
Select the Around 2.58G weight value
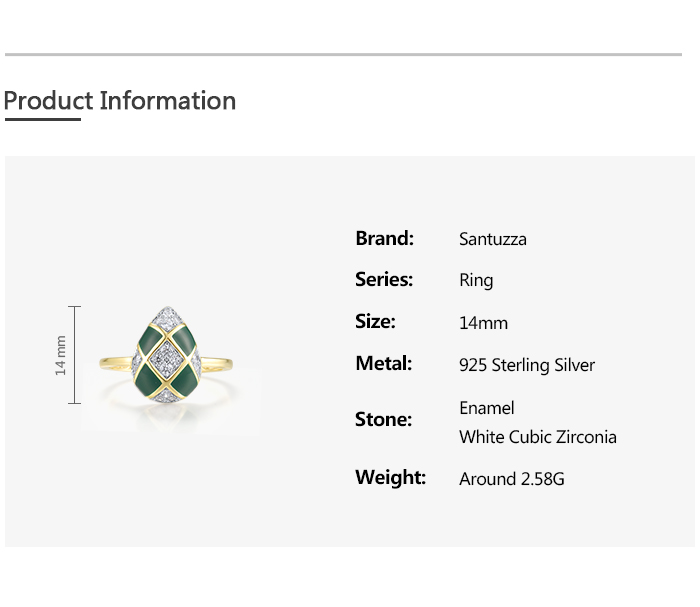click(511, 479)
